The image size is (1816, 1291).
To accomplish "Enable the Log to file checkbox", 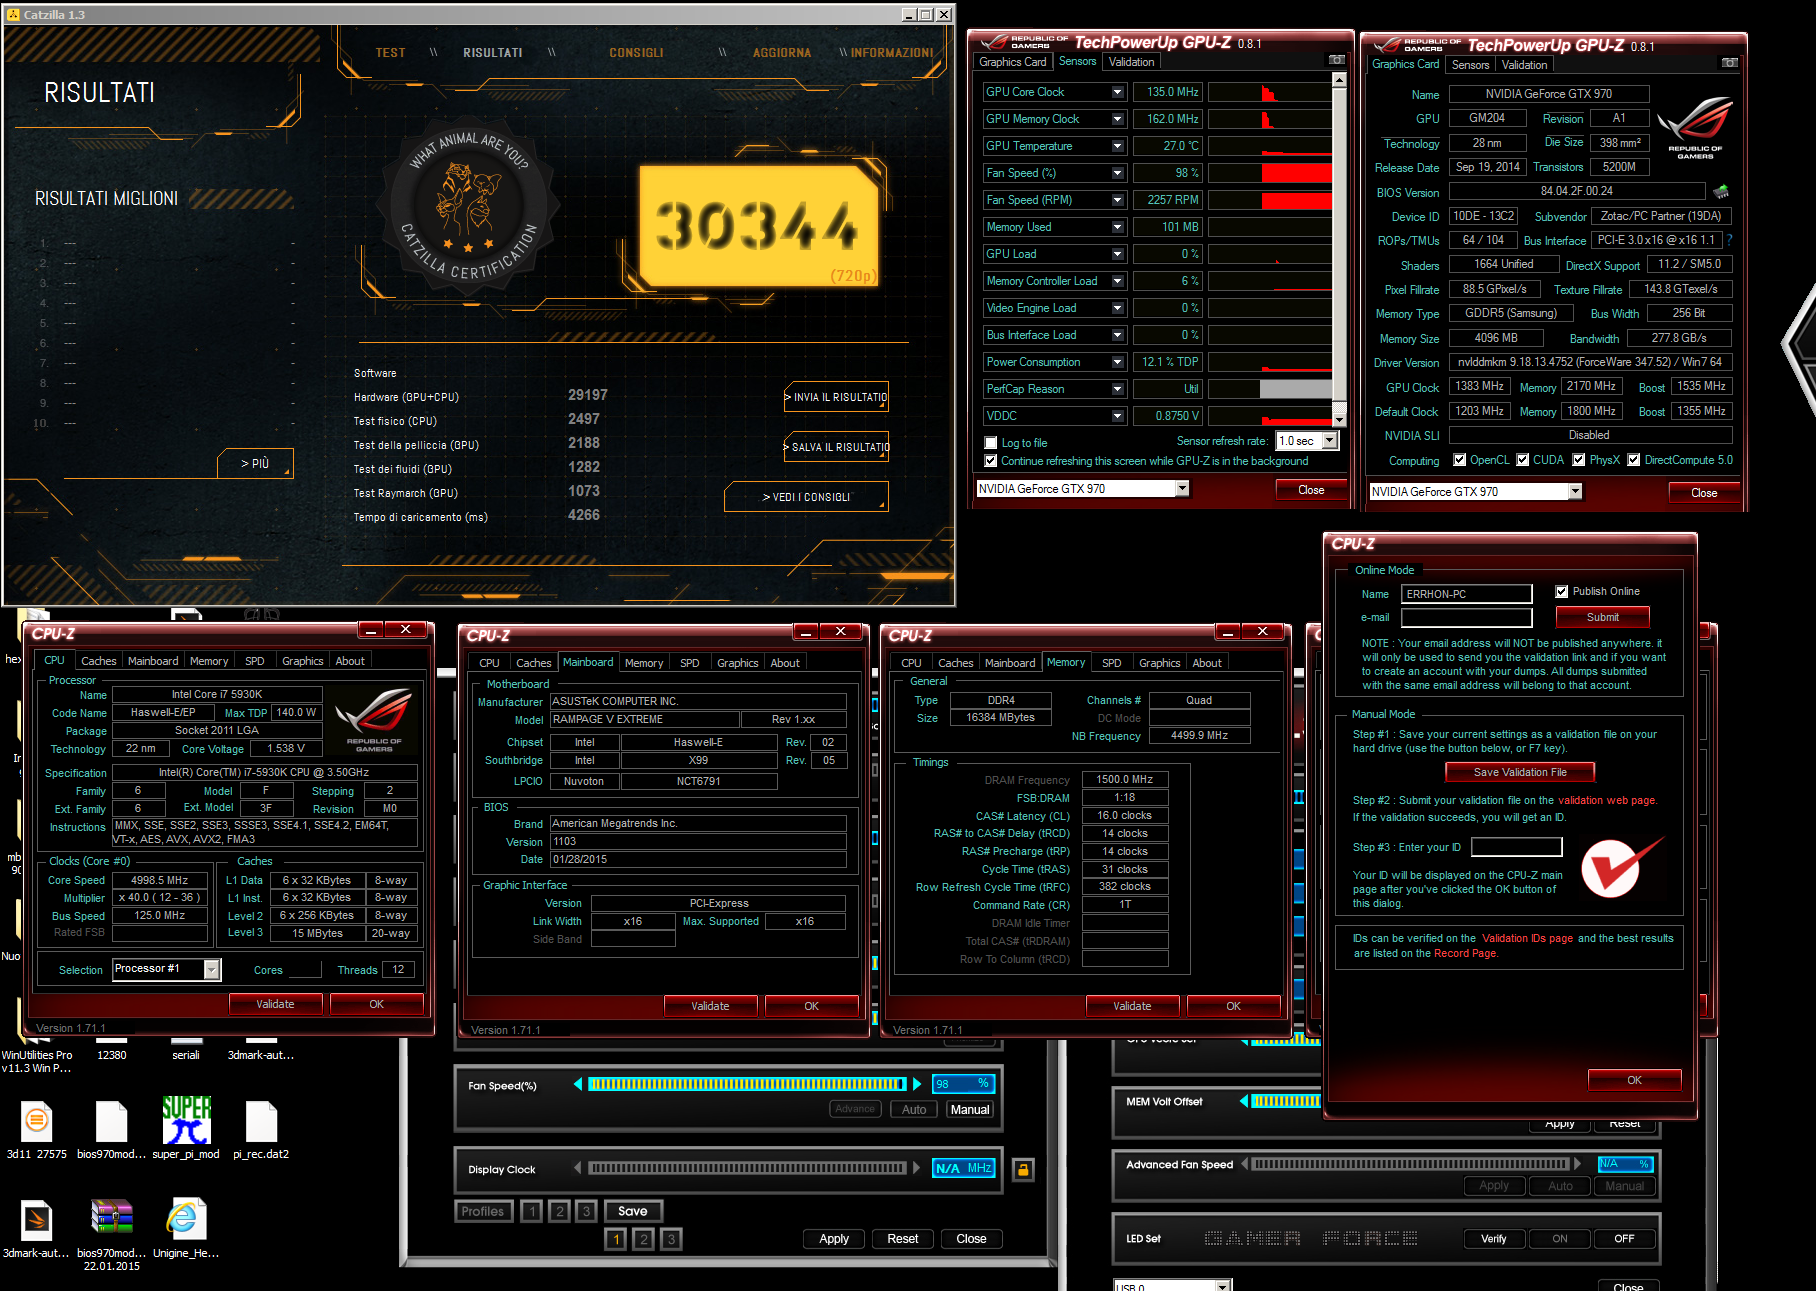I will point(991,443).
